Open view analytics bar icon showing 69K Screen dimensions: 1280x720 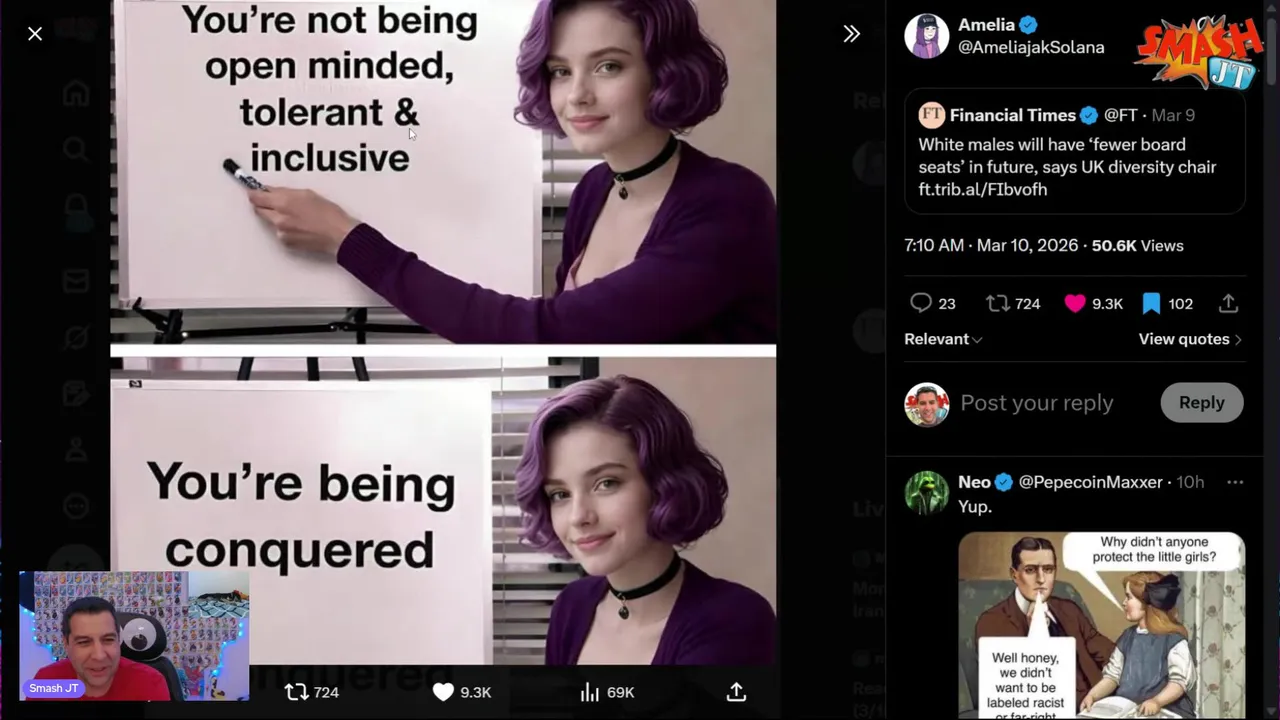point(590,692)
